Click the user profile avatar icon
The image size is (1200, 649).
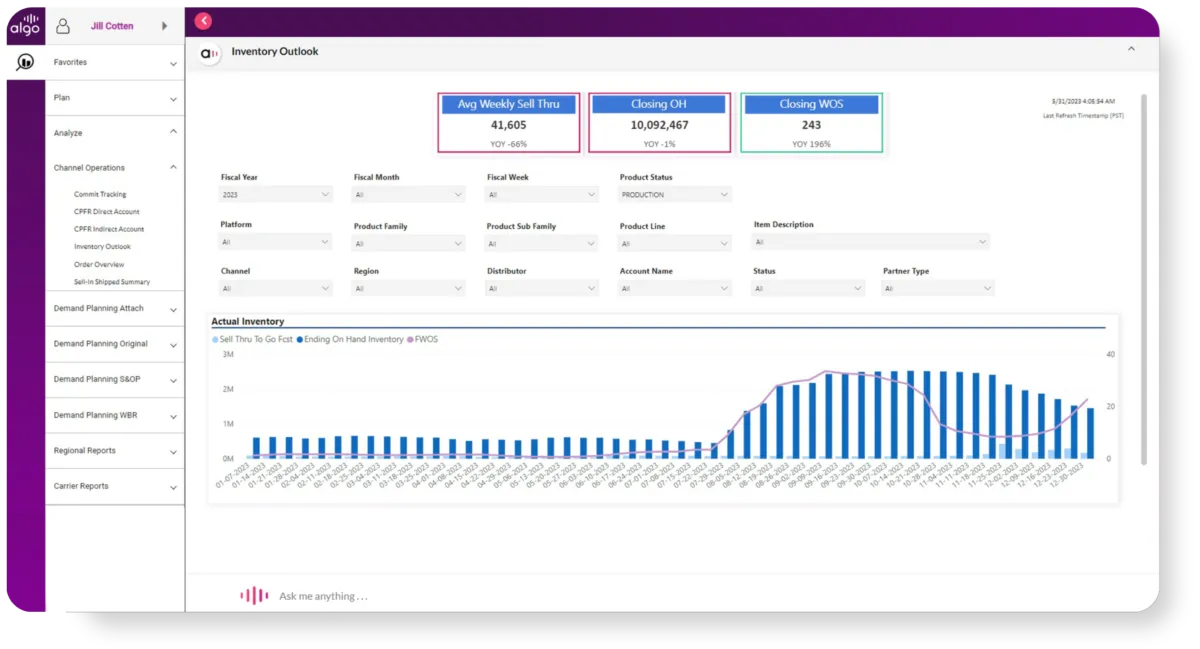click(x=63, y=26)
